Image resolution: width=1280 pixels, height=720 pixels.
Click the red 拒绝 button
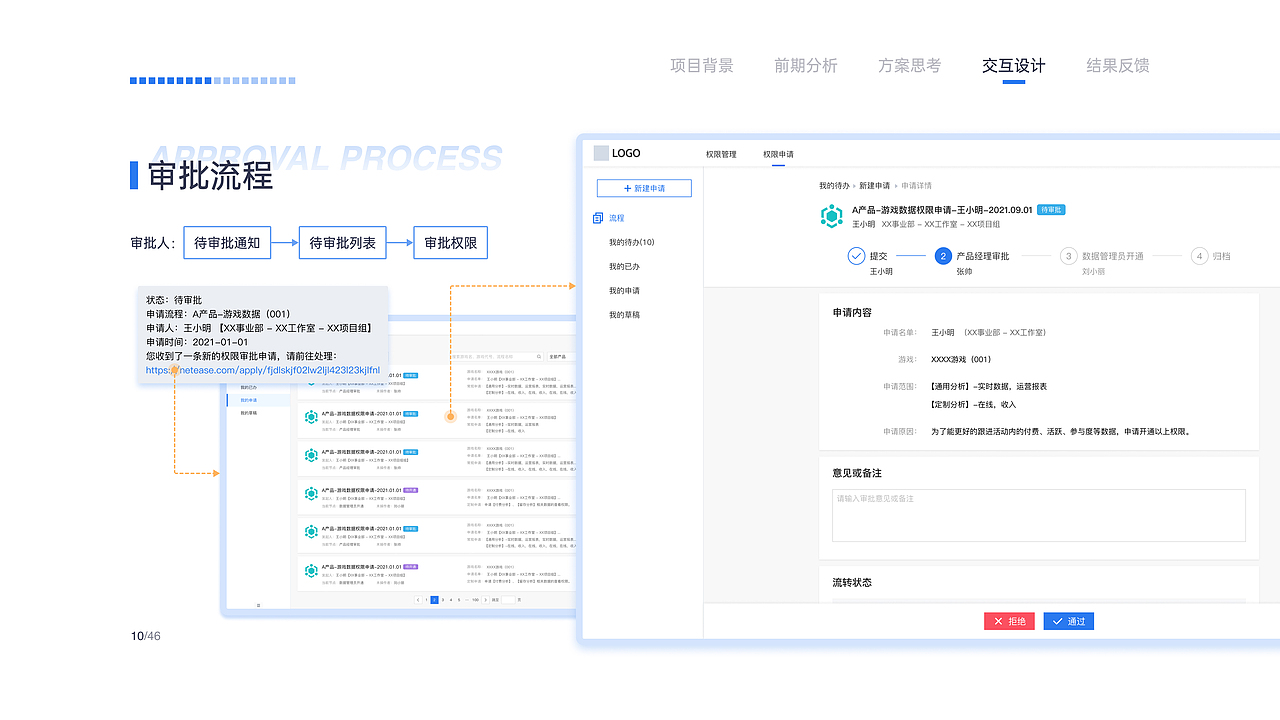click(1009, 621)
